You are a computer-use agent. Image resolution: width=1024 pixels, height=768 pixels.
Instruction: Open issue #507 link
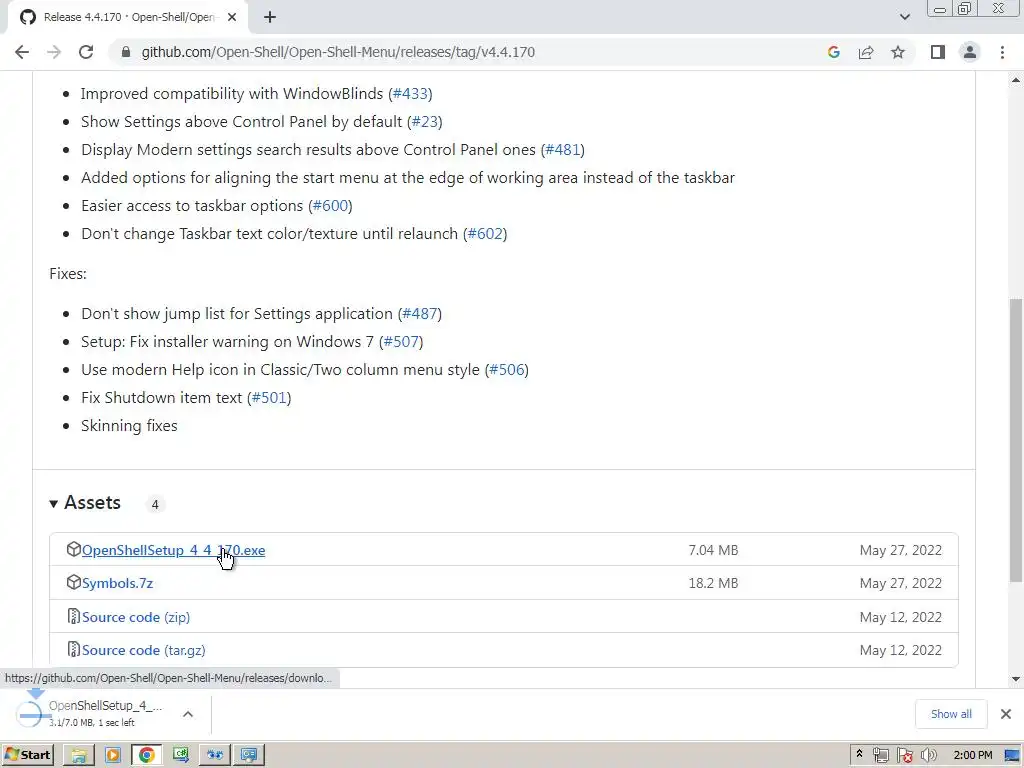[x=401, y=342]
